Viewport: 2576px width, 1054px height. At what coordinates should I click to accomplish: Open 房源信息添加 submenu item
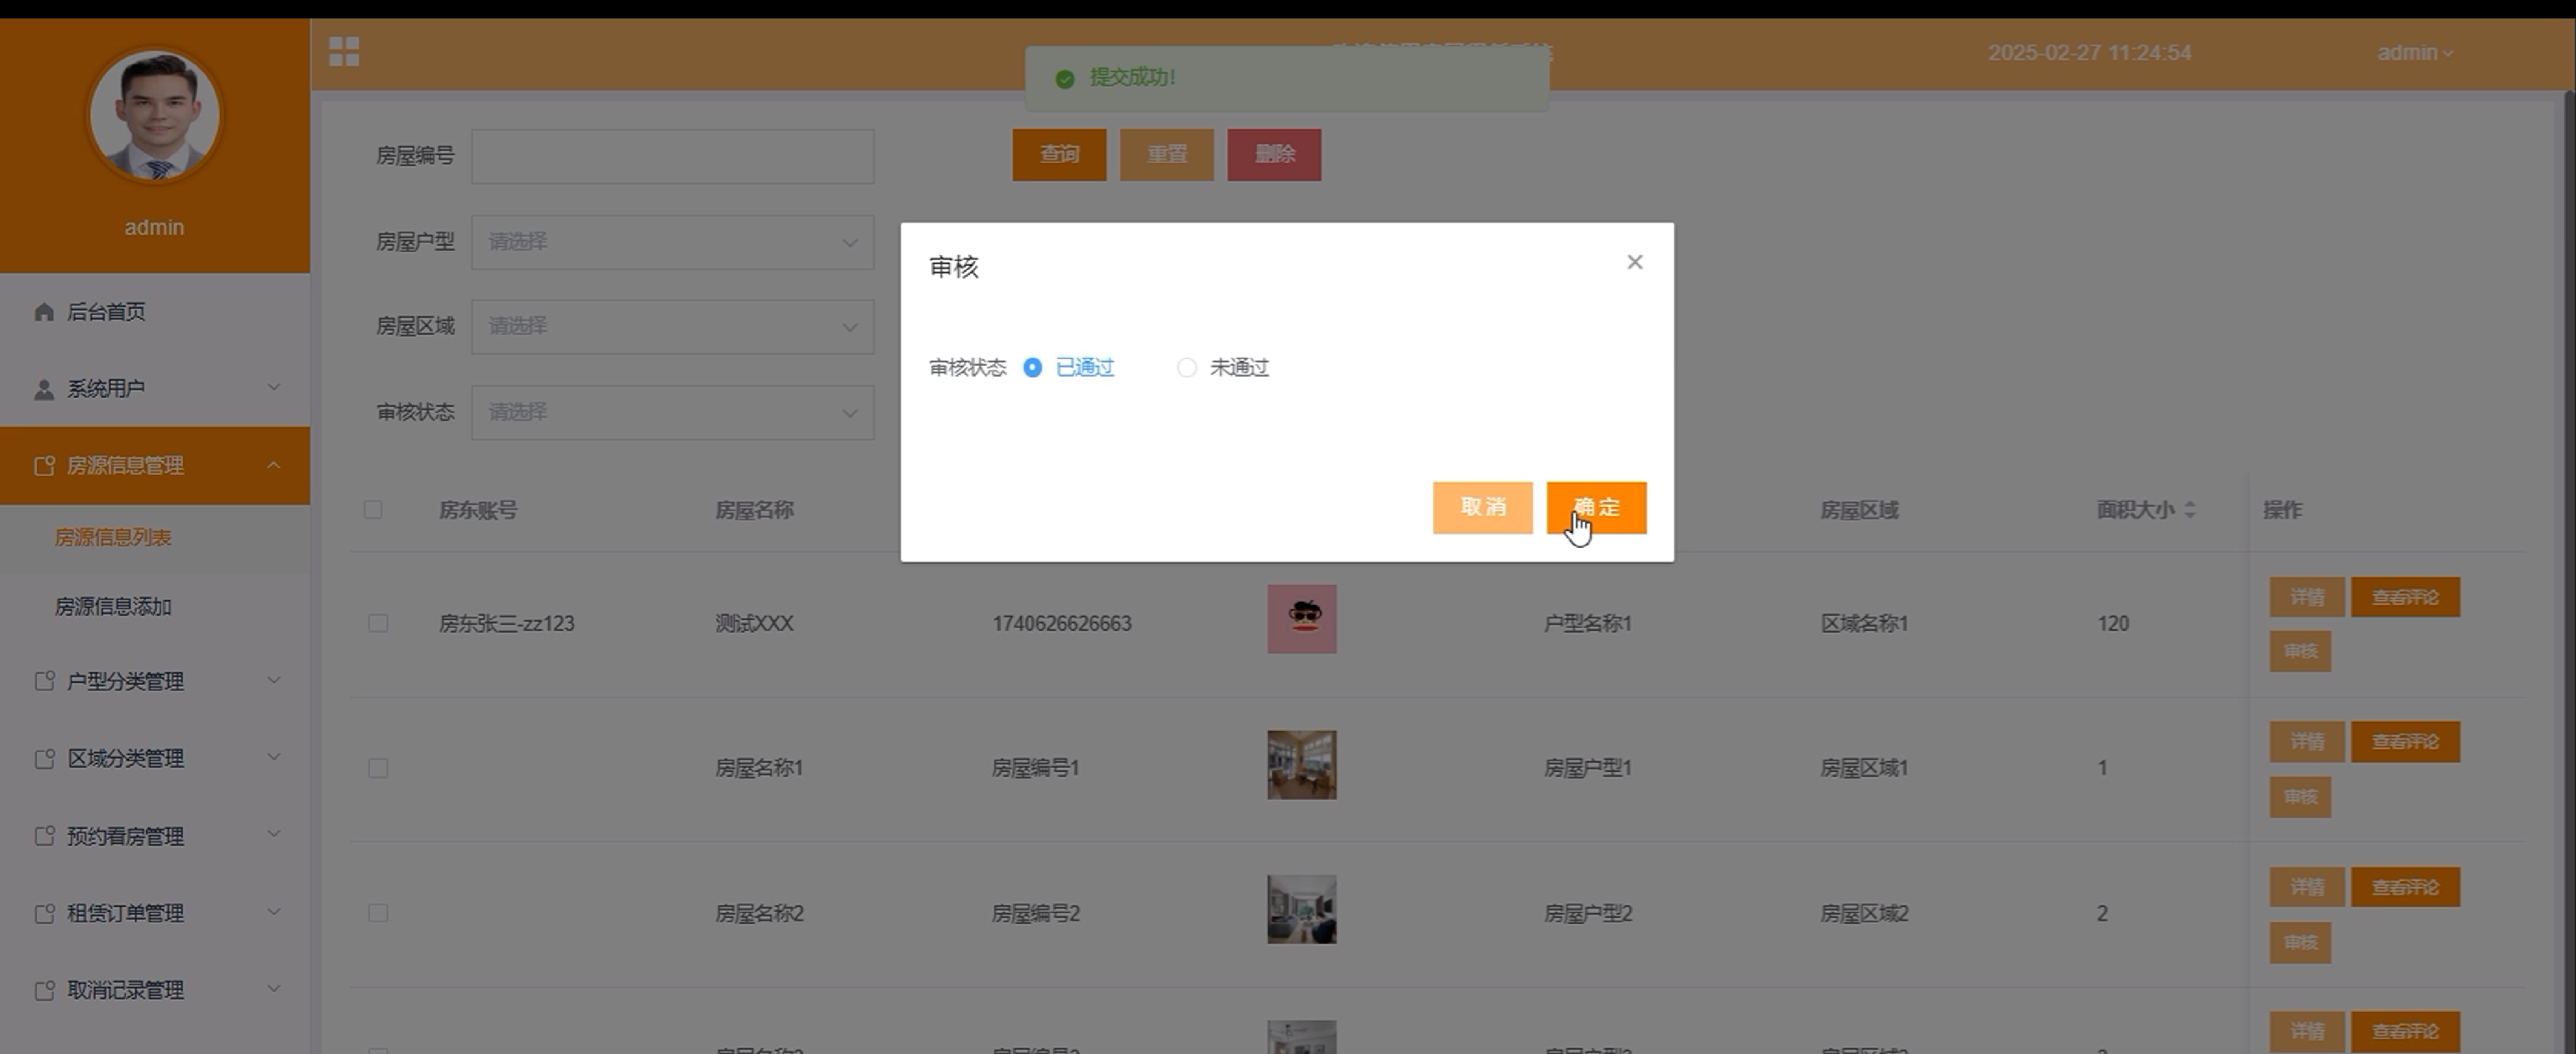click(x=155, y=607)
